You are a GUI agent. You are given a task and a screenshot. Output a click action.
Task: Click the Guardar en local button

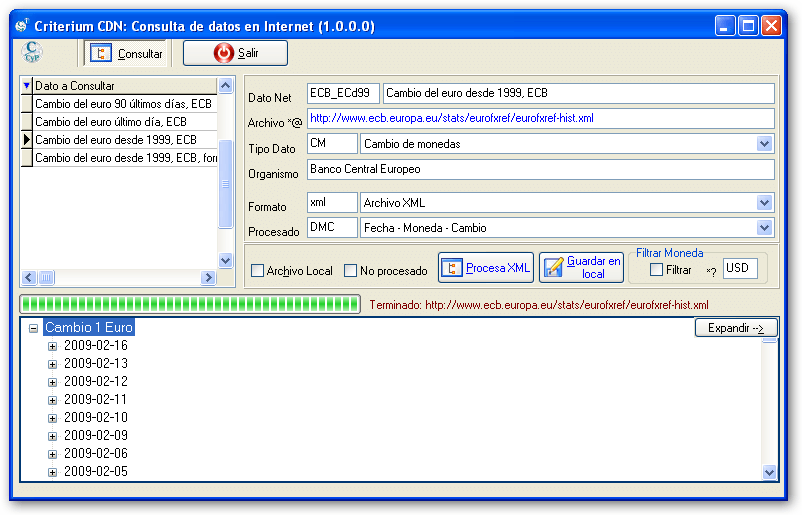[582, 267]
